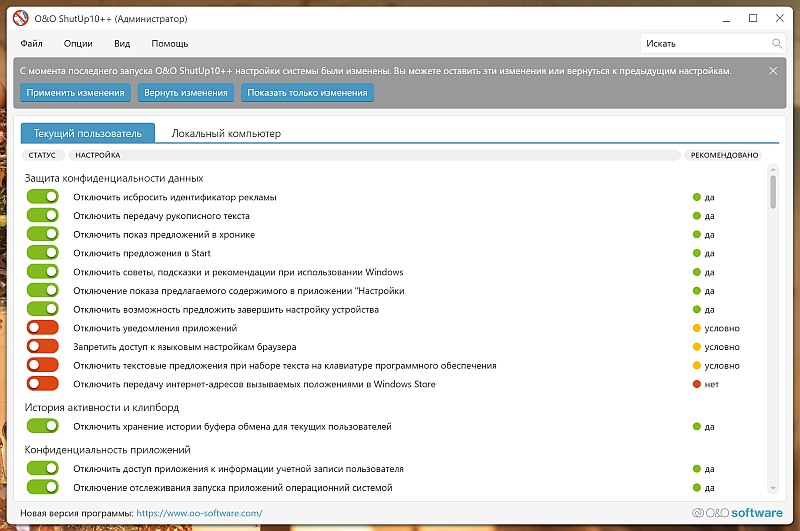Toggle off advertising ID reset setting
800x531 pixels.
pos(43,197)
